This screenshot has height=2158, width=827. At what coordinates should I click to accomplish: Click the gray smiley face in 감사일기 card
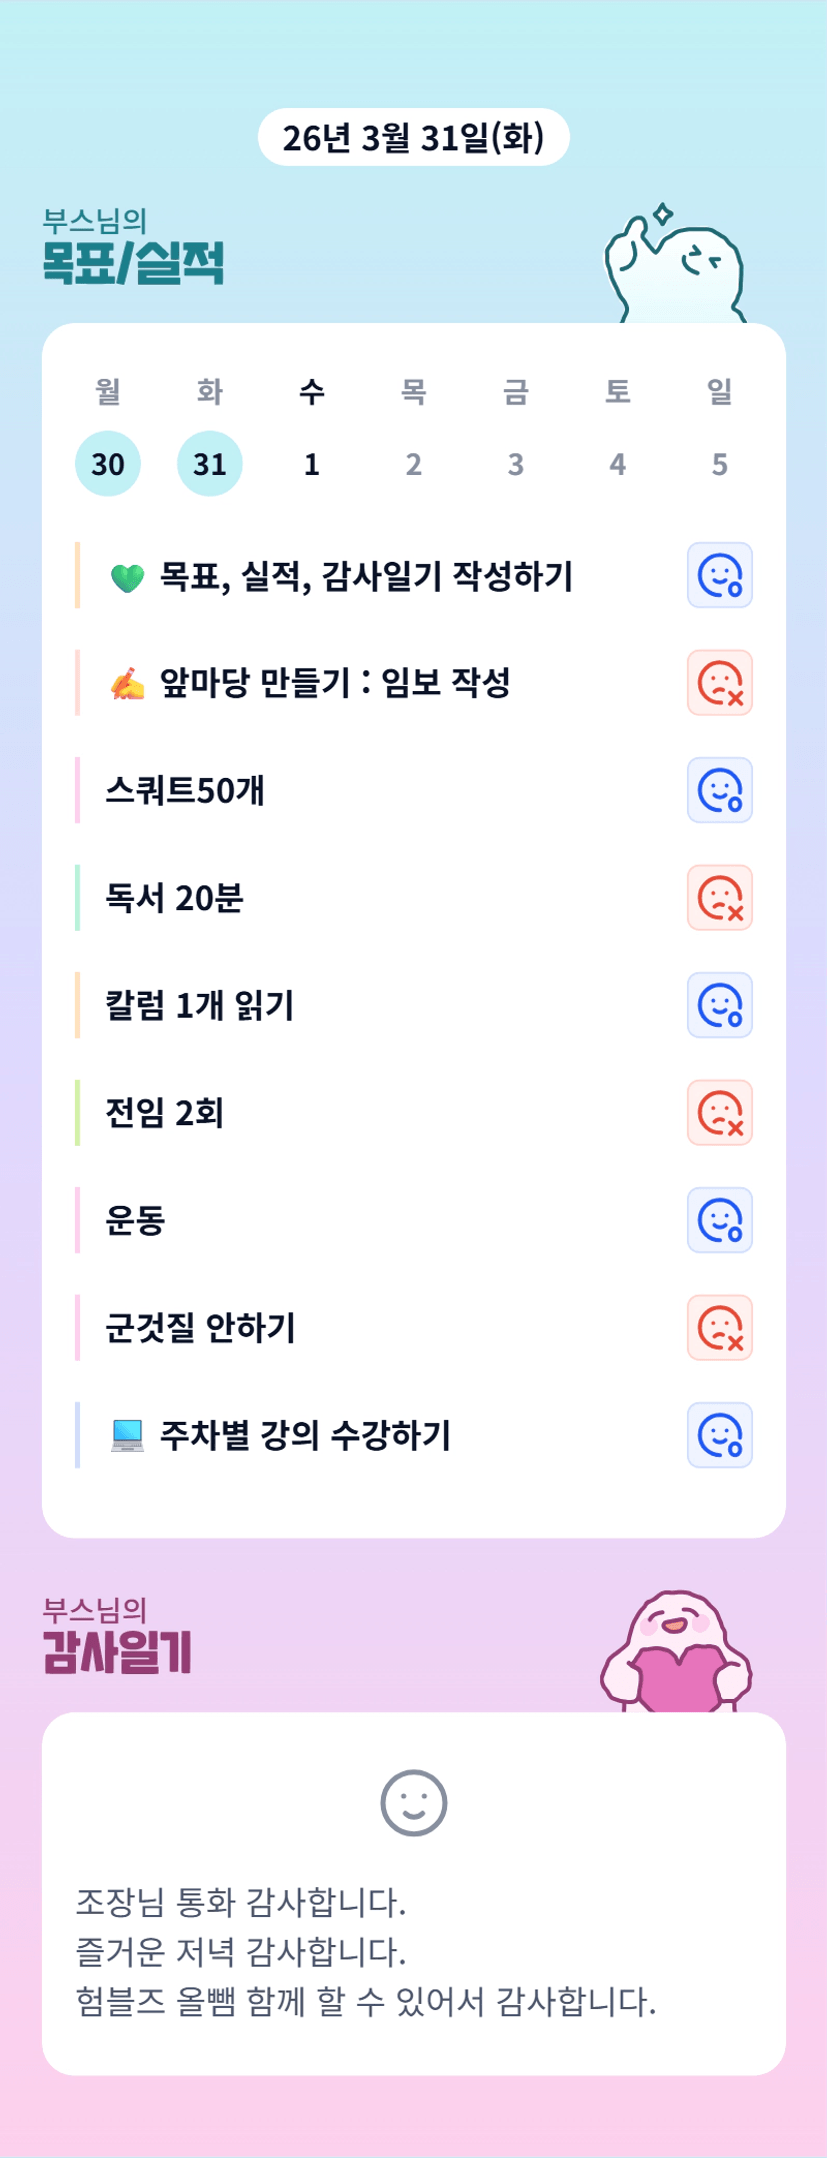[413, 1803]
